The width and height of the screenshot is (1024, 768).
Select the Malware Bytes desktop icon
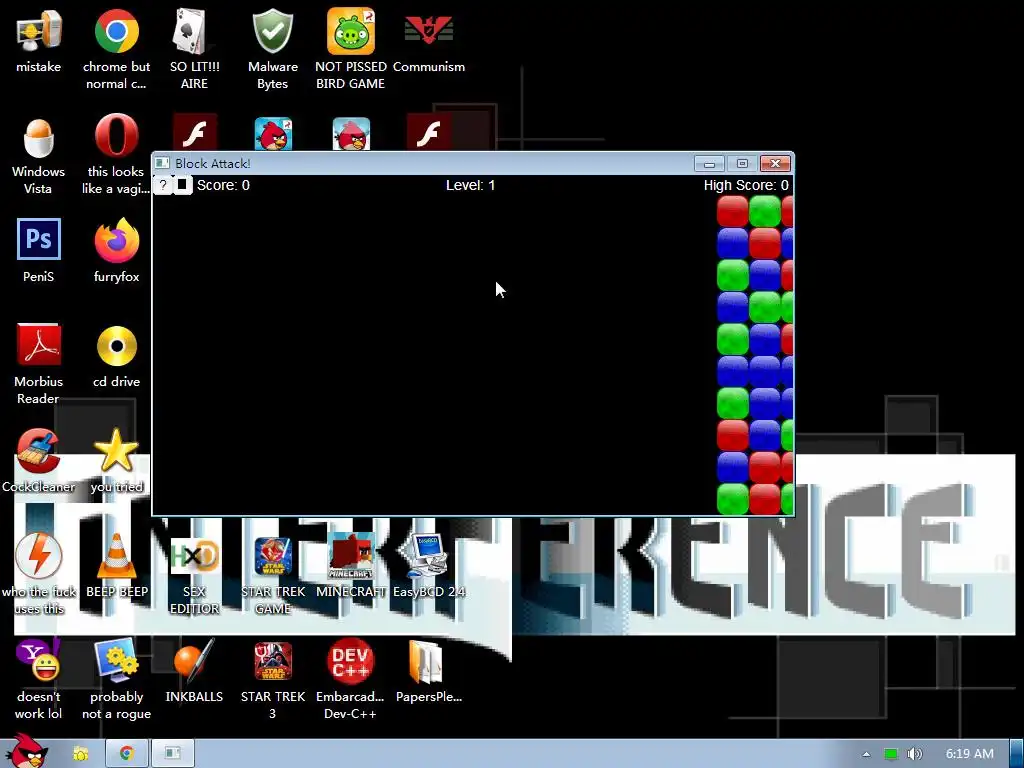pyautogui.click(x=272, y=50)
